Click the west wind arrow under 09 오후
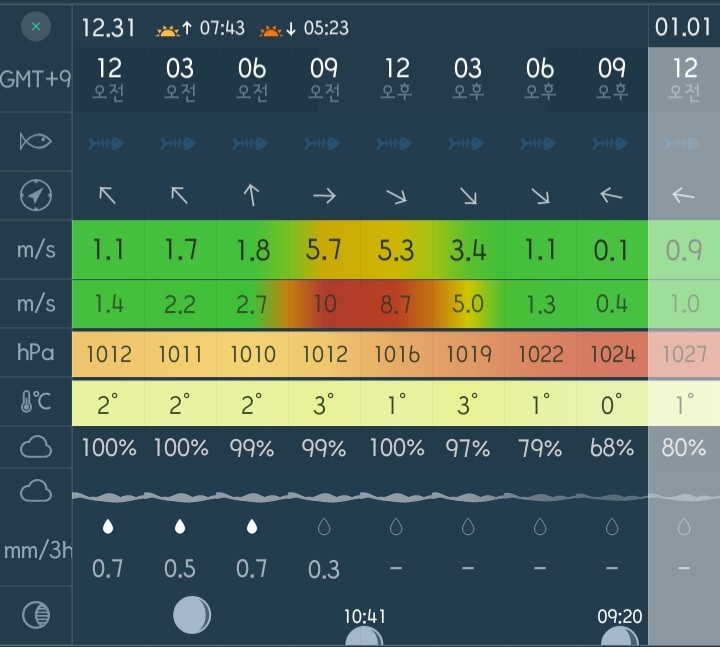 point(611,195)
